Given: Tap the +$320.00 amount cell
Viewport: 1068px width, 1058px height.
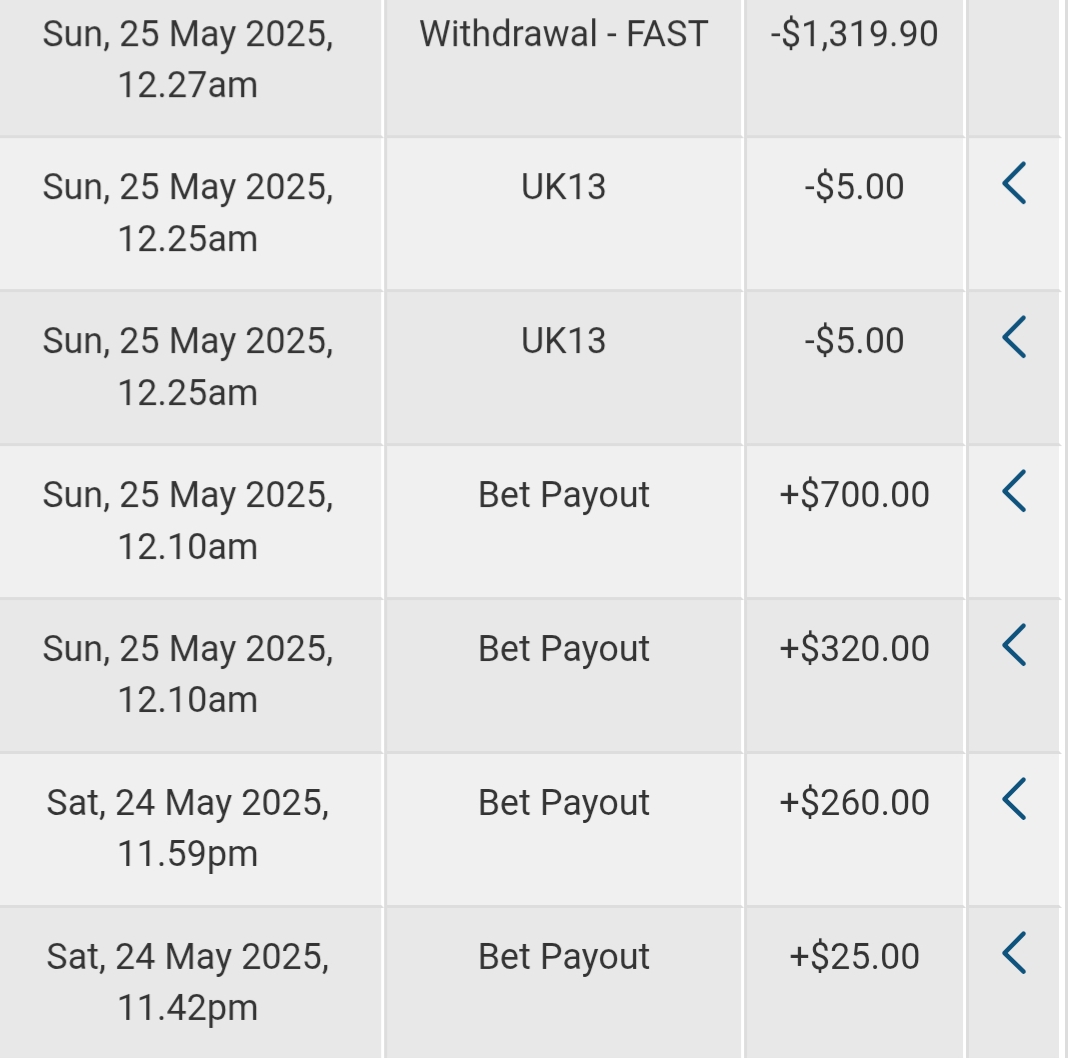Looking at the screenshot, I should [854, 649].
